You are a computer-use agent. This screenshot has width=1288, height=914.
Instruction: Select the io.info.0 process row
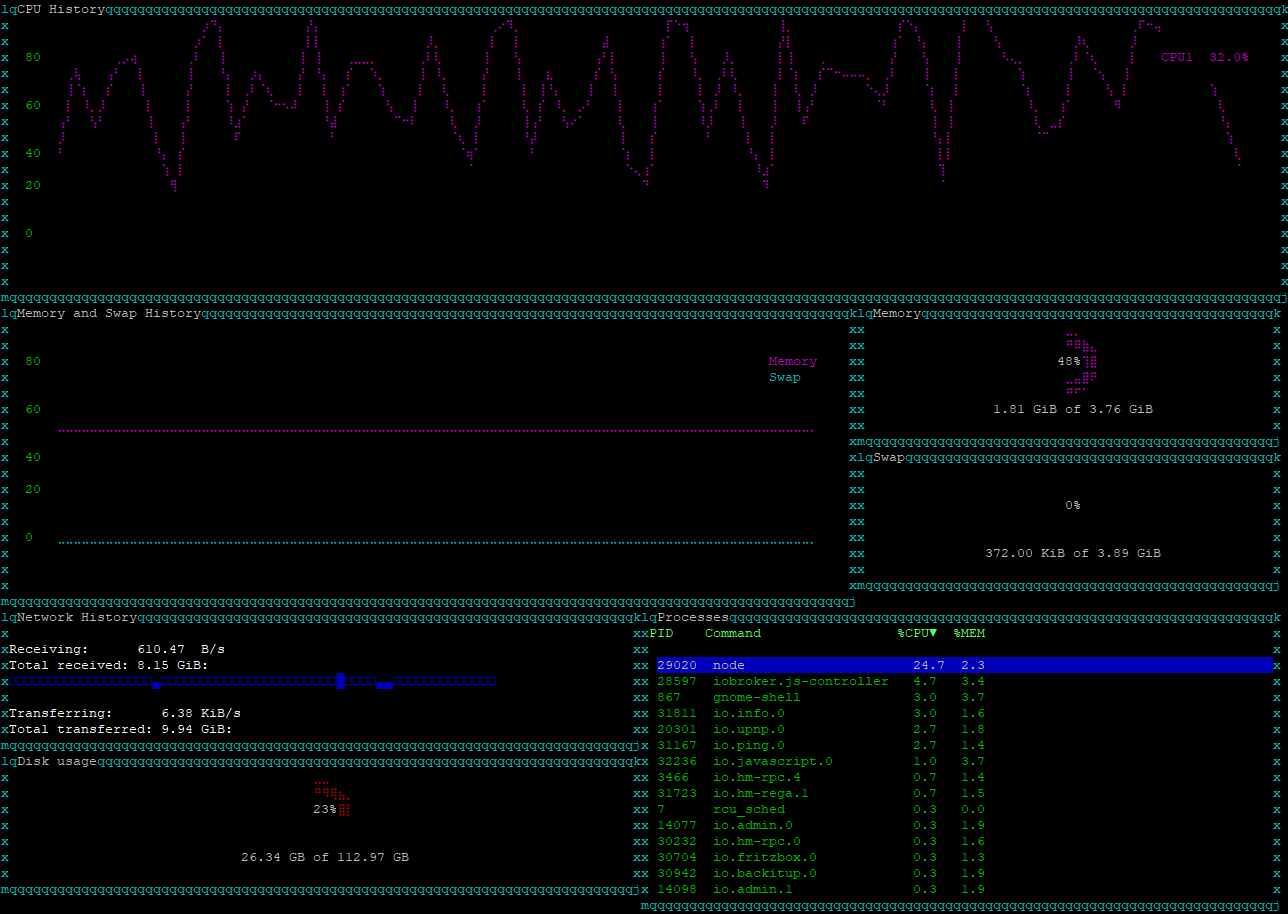coord(965,713)
